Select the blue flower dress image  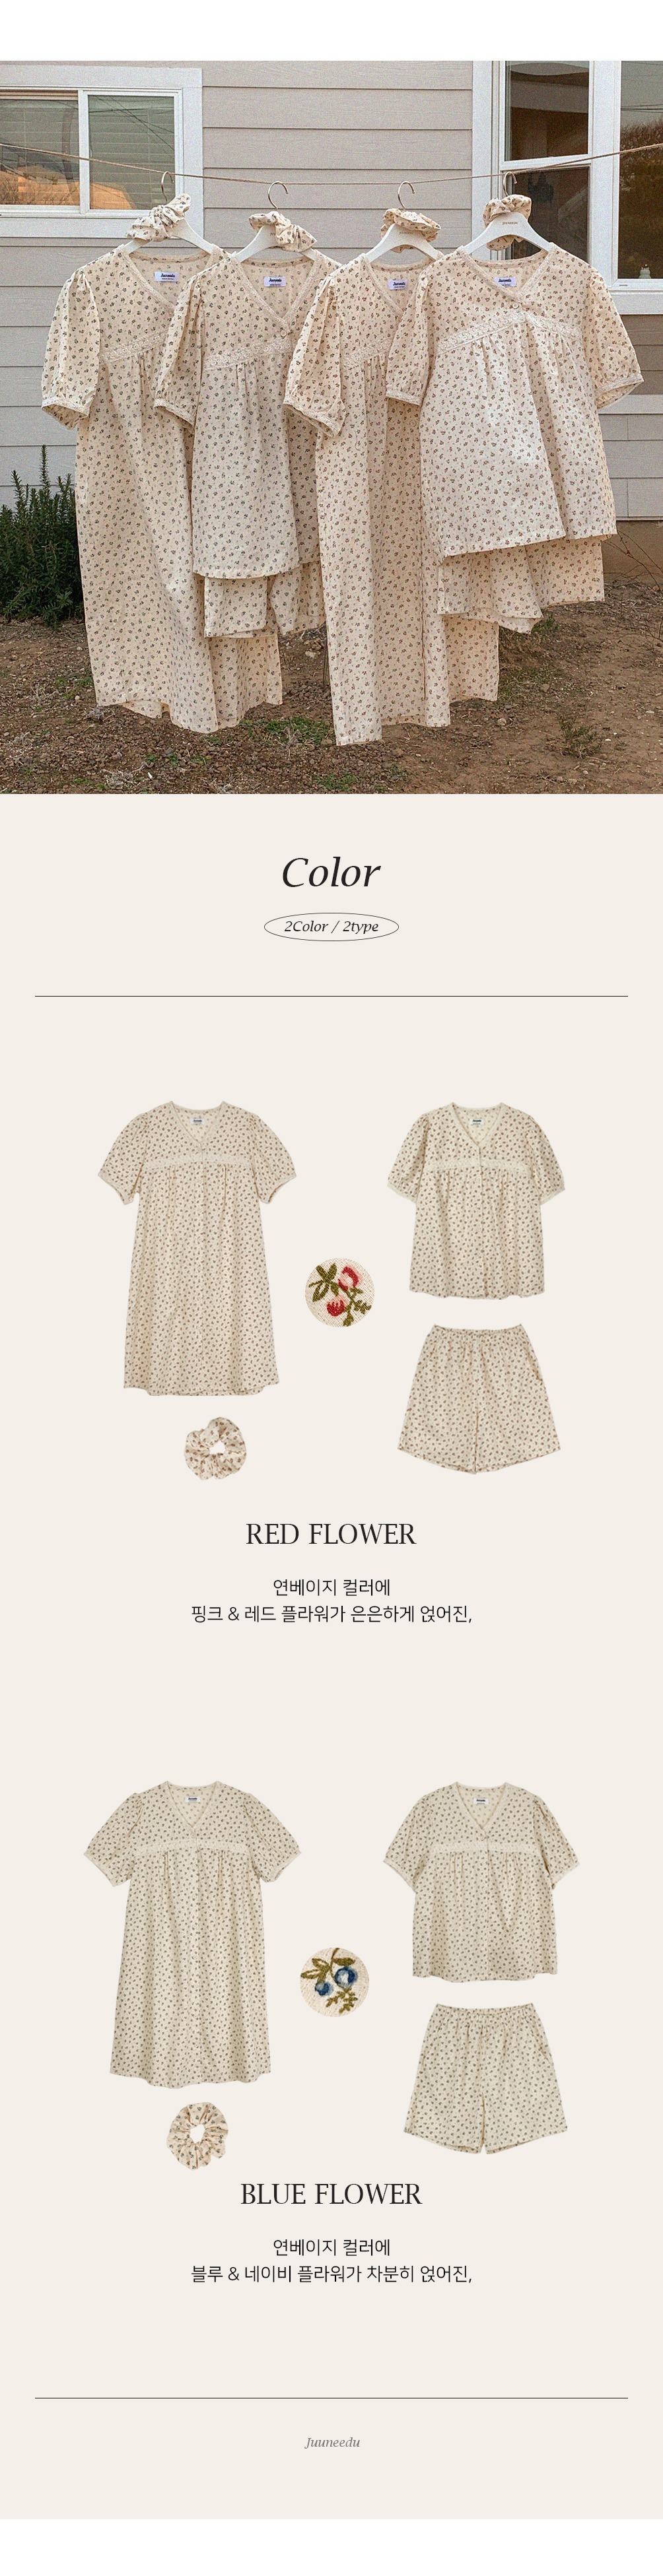click(x=193, y=1933)
